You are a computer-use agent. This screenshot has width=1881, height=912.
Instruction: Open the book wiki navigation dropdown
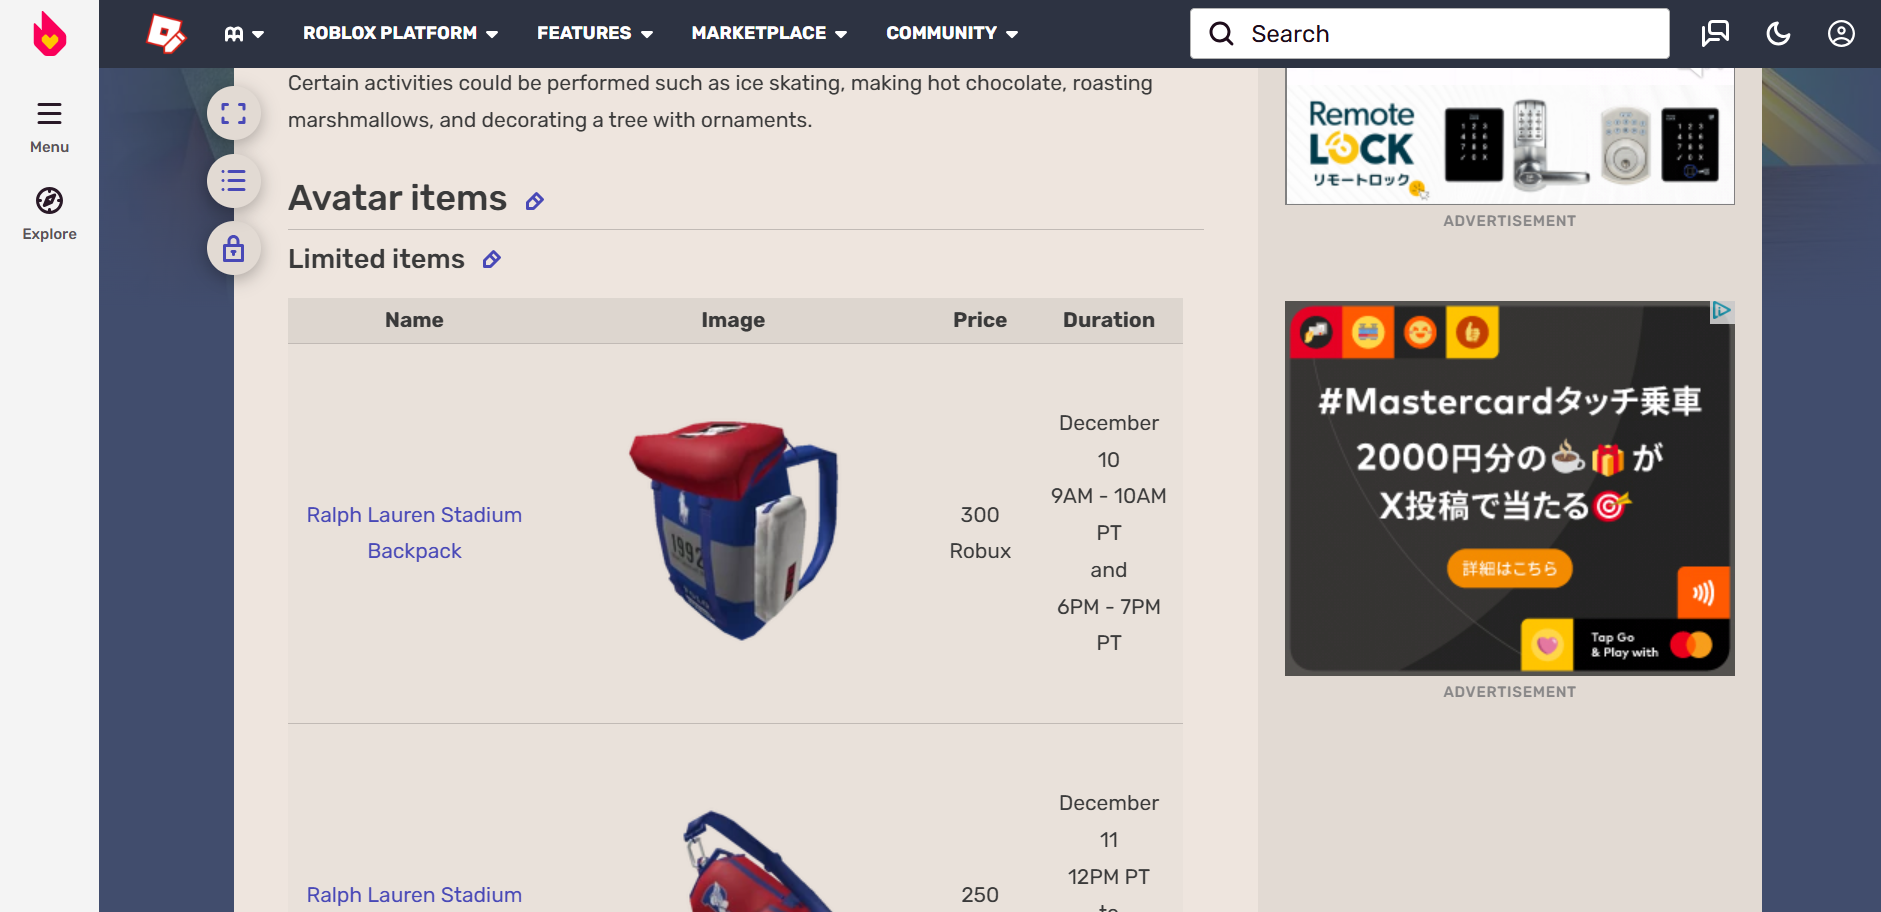(x=244, y=34)
